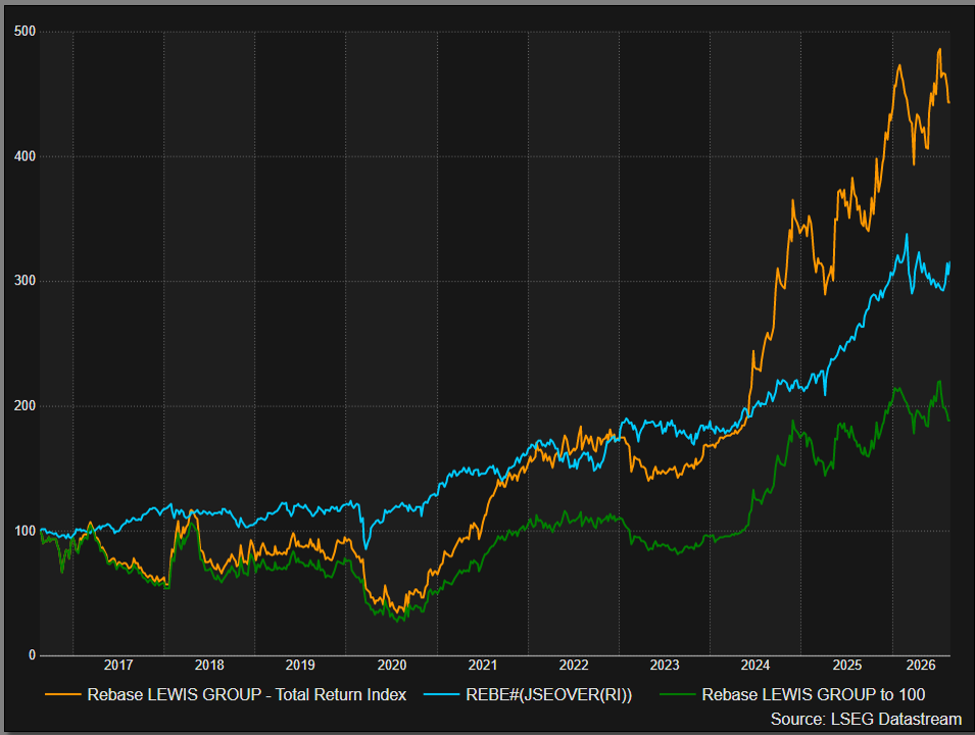
Task: Click the 2022 x-axis label
Action: tap(573, 665)
